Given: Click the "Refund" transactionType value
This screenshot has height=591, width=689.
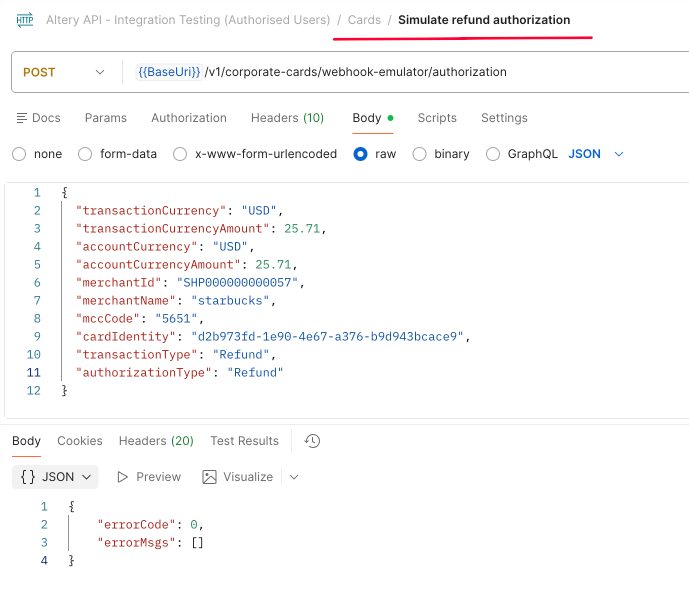Looking at the screenshot, I should click(241, 355).
